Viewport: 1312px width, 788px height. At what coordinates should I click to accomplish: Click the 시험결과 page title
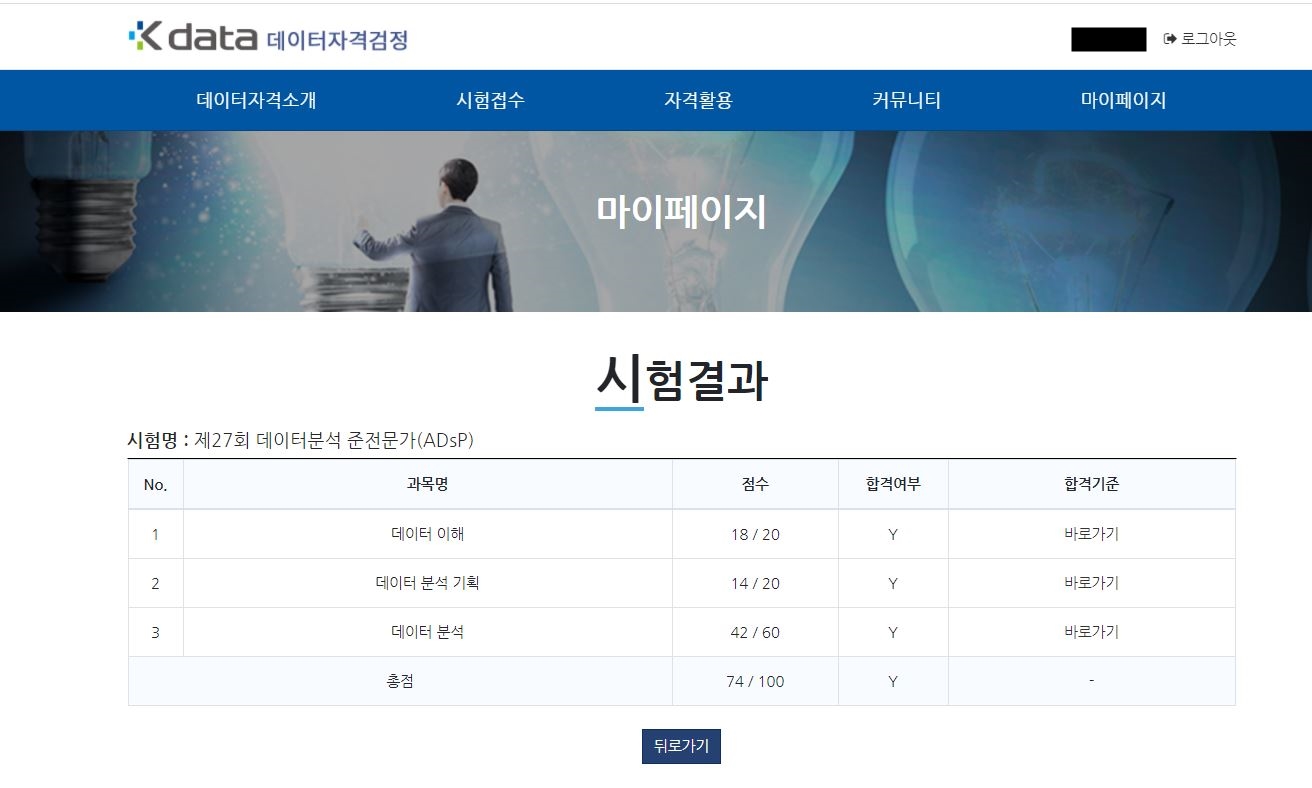(681, 380)
